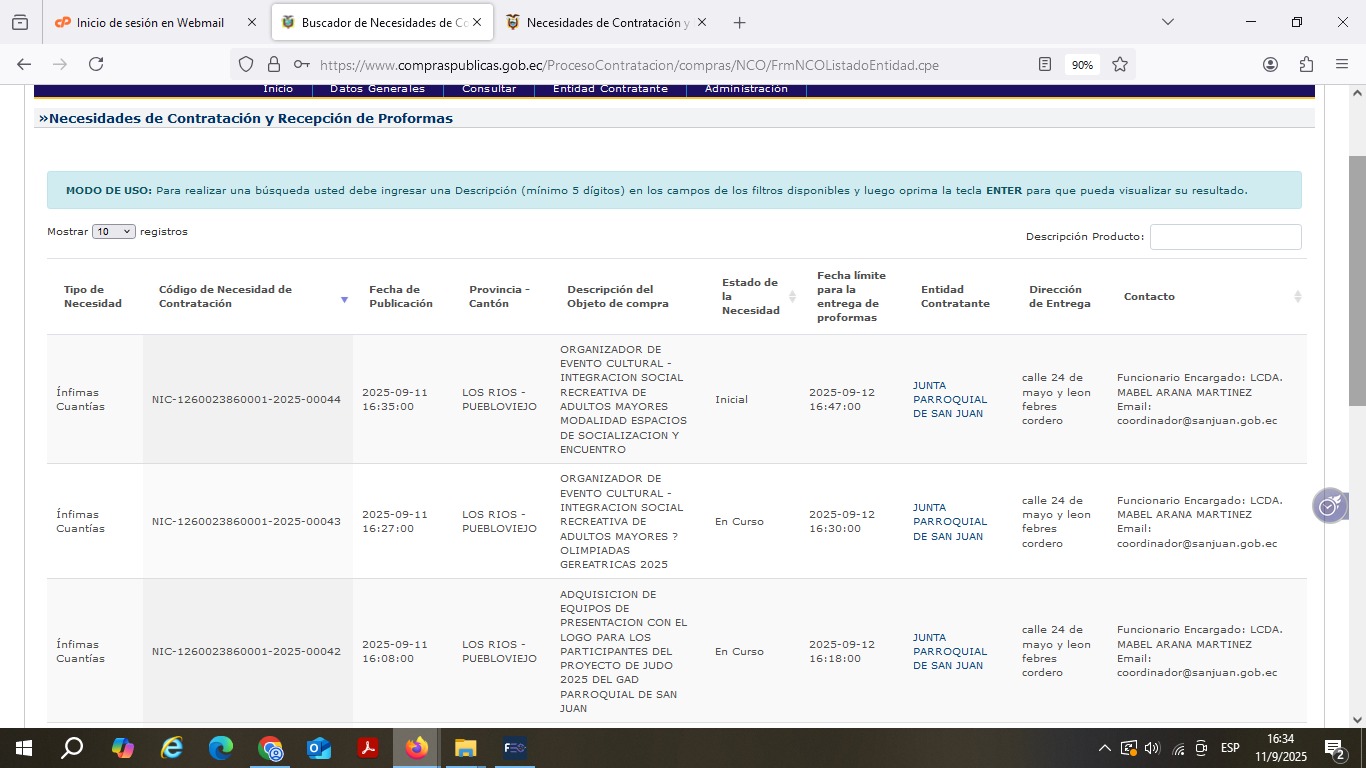Click the Firefox reload page icon
The image size is (1366, 768).
[x=96, y=64]
